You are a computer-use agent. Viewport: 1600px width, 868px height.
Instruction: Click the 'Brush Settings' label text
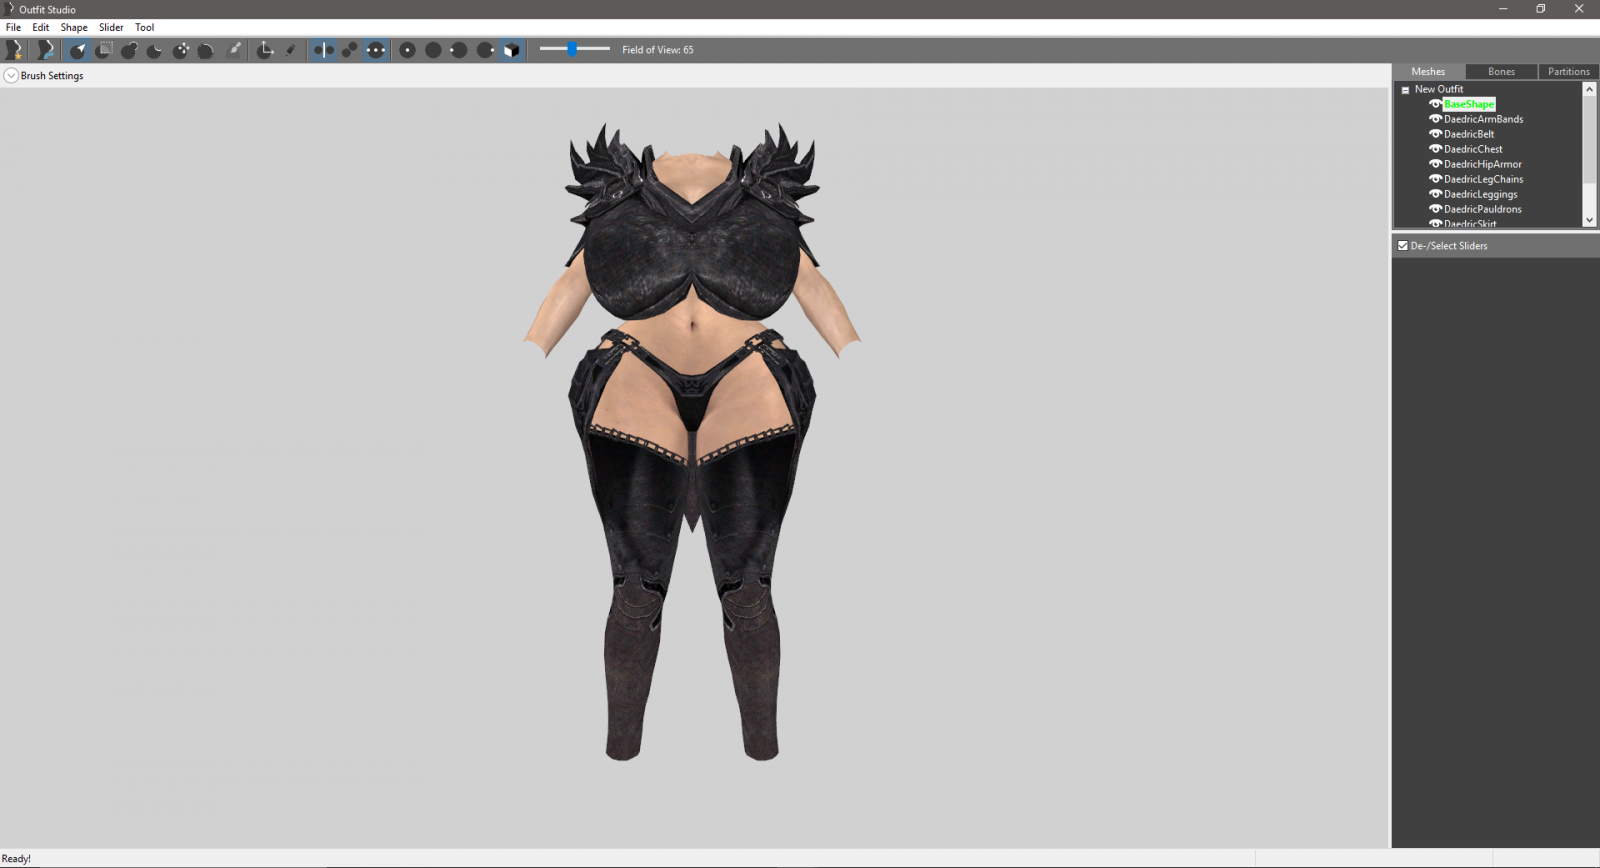52,76
